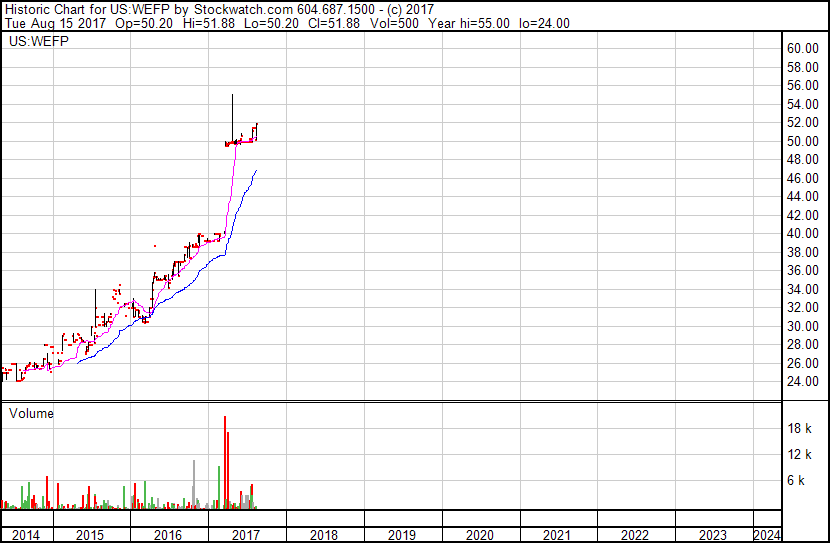Click the 40.00 price axis value
Image resolution: width=830 pixels, height=543 pixels.
[802, 233]
